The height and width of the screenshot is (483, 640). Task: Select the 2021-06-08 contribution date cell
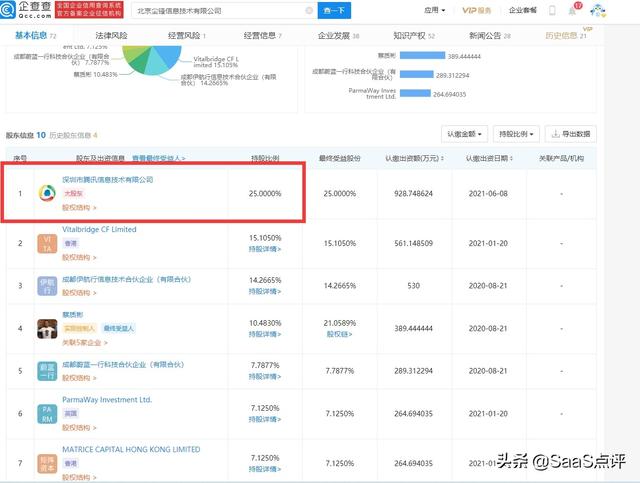(488, 194)
